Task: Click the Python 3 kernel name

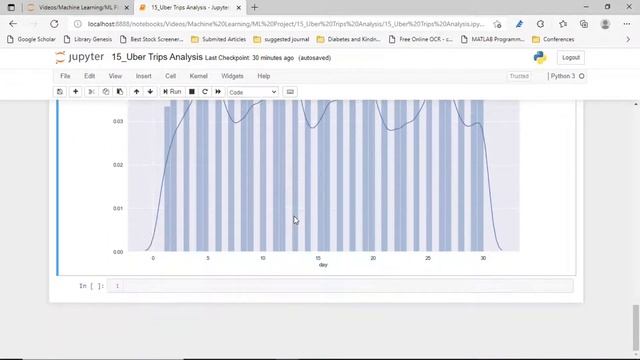Action: 562,76
